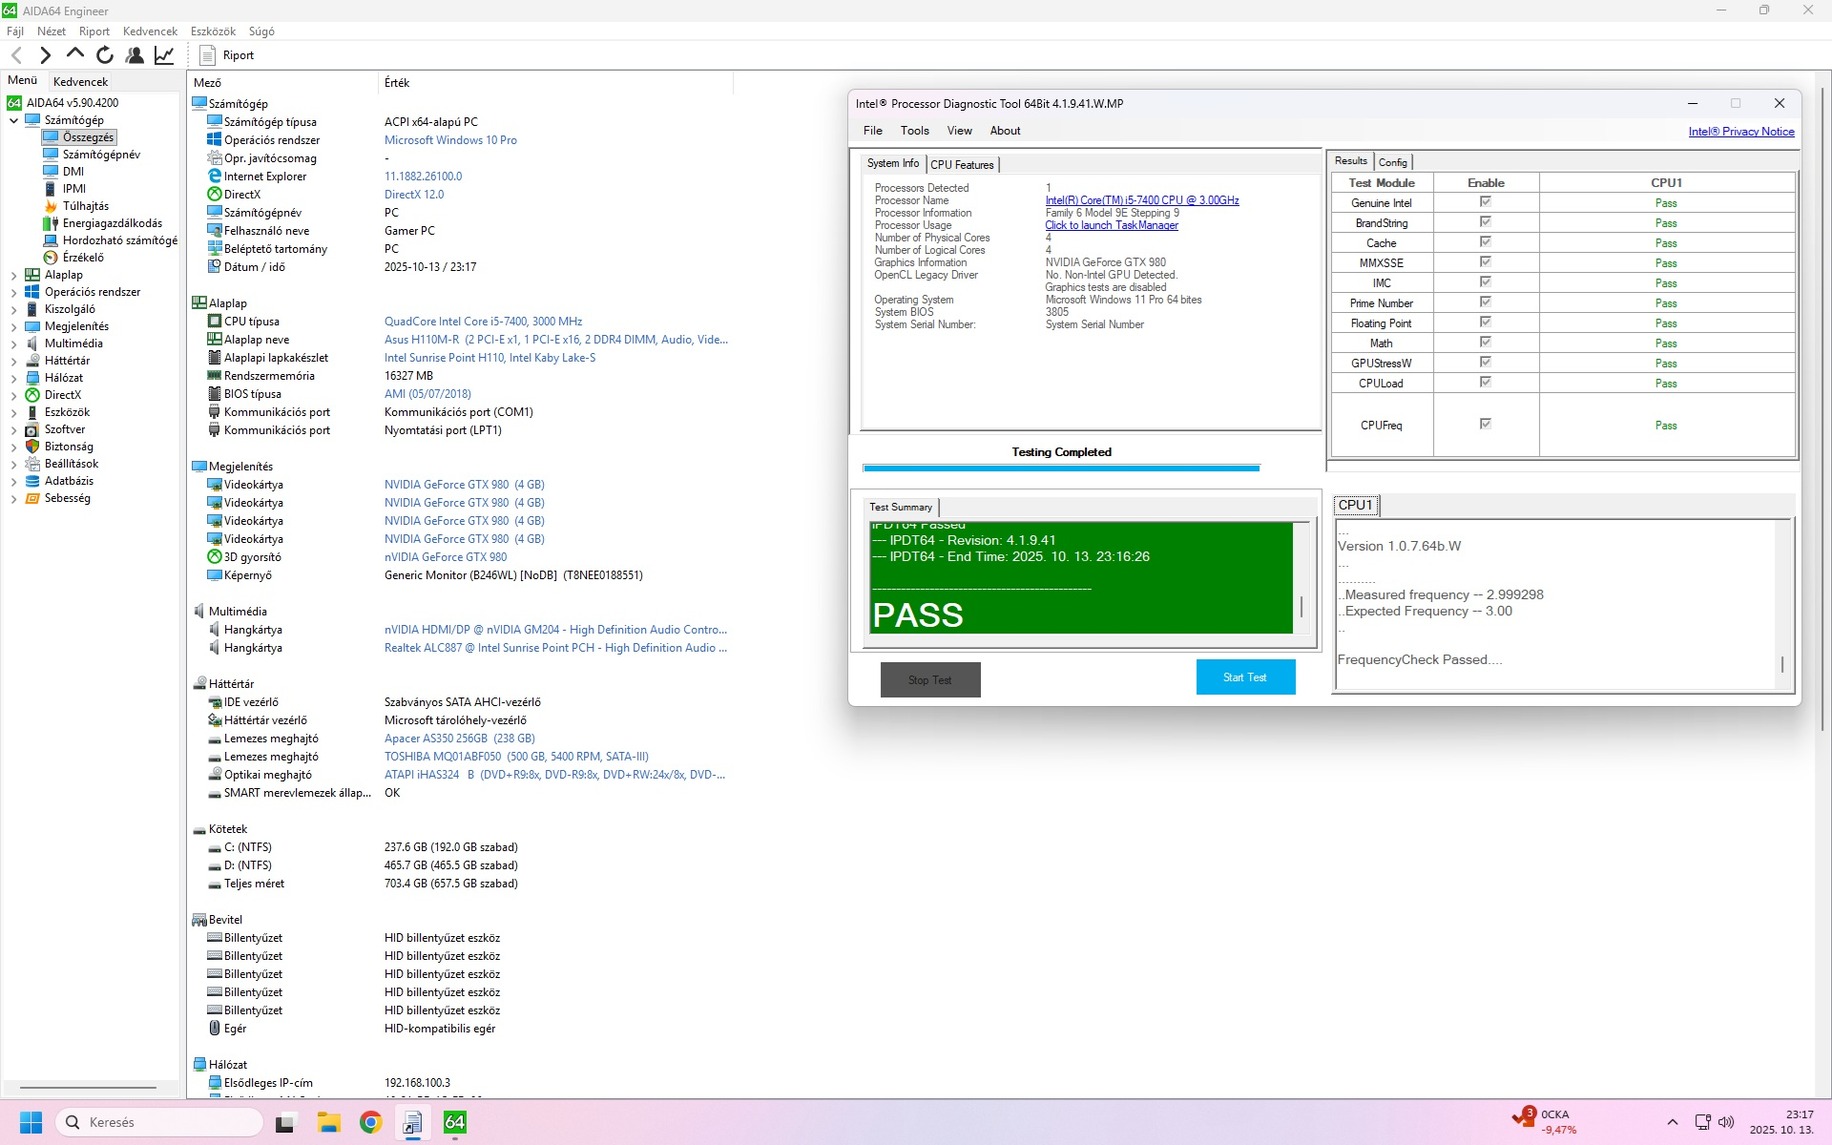Click to launch TaskManager link
This screenshot has width=1832, height=1145.
[x=1112, y=225]
